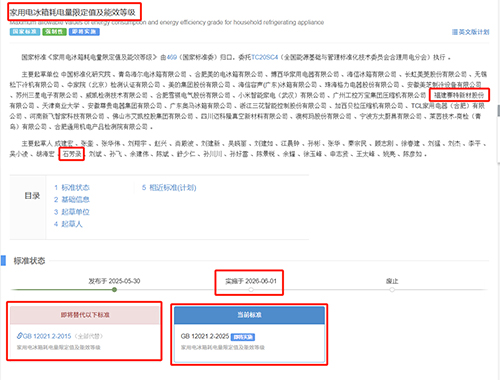Click the 废止 timeline dot

tap(392, 290)
